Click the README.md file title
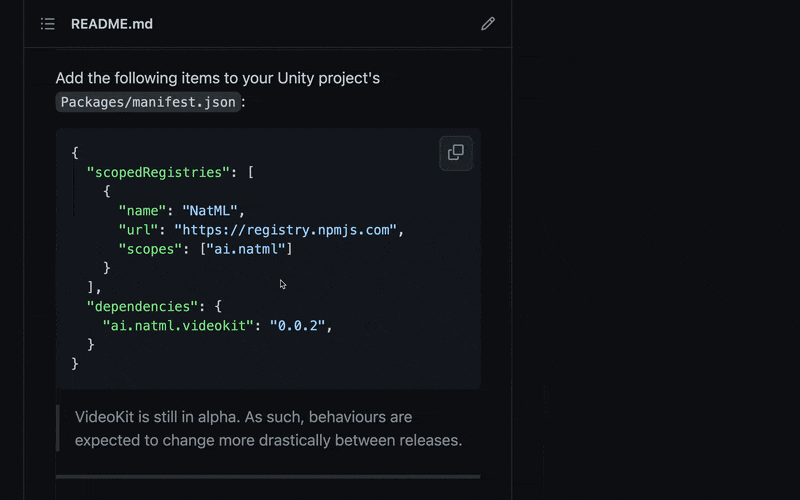This screenshot has width=800, height=500. (112, 24)
